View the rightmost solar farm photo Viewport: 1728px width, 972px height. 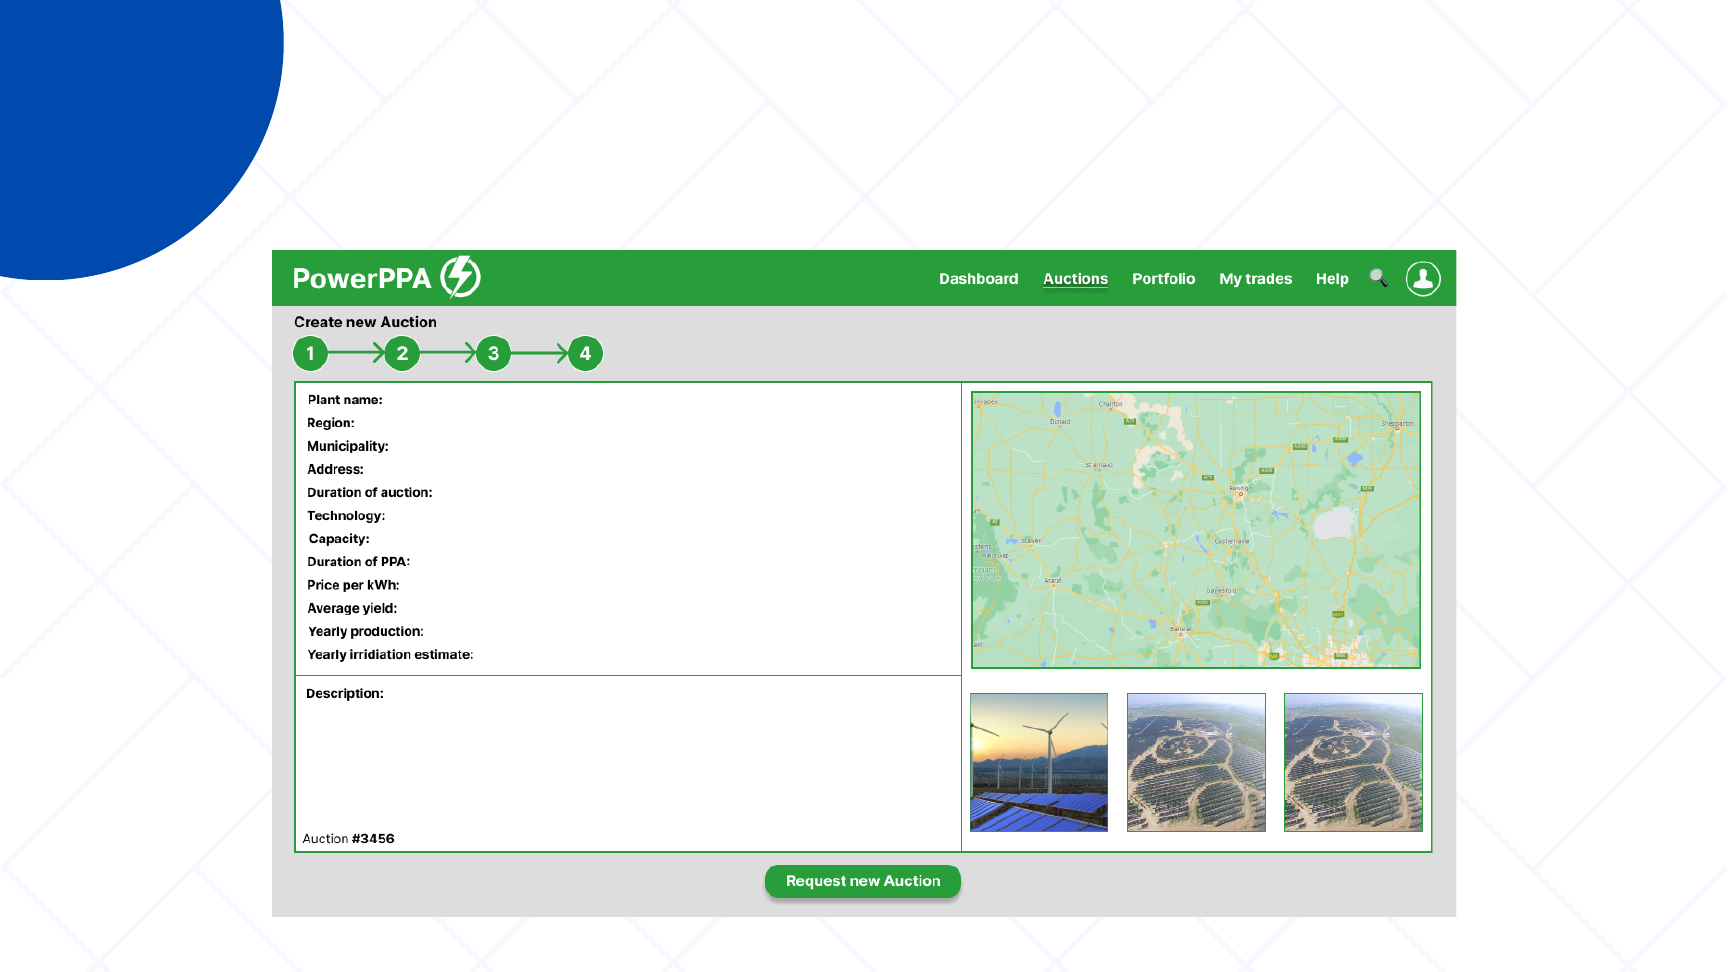coord(1353,762)
